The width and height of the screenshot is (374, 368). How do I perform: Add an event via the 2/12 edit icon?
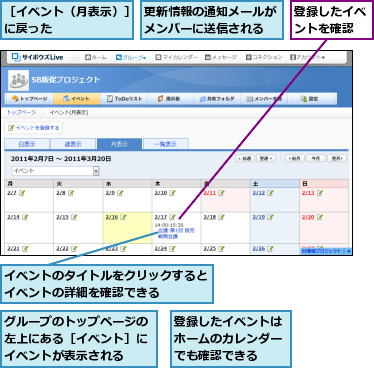pyautogui.click(x=271, y=193)
